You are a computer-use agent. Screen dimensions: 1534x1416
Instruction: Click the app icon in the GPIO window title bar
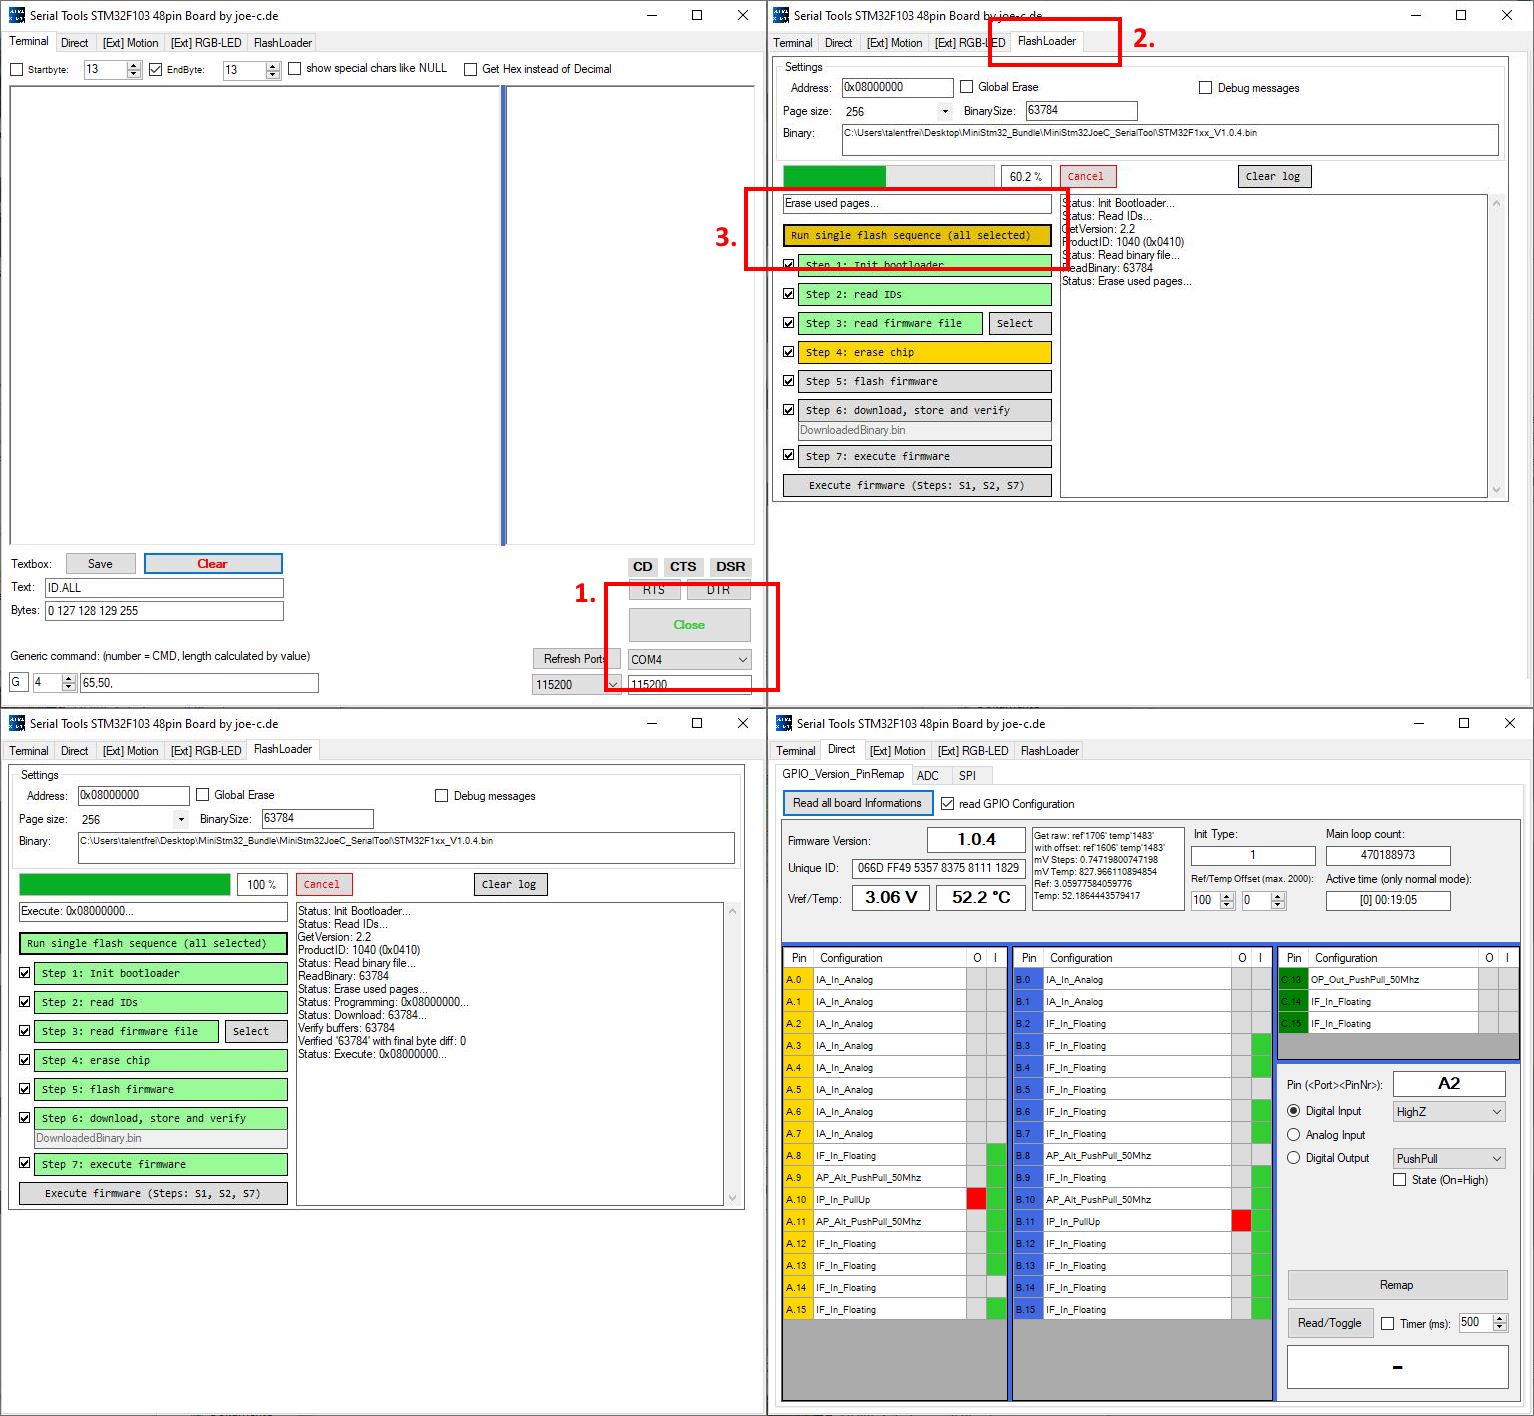pos(783,723)
